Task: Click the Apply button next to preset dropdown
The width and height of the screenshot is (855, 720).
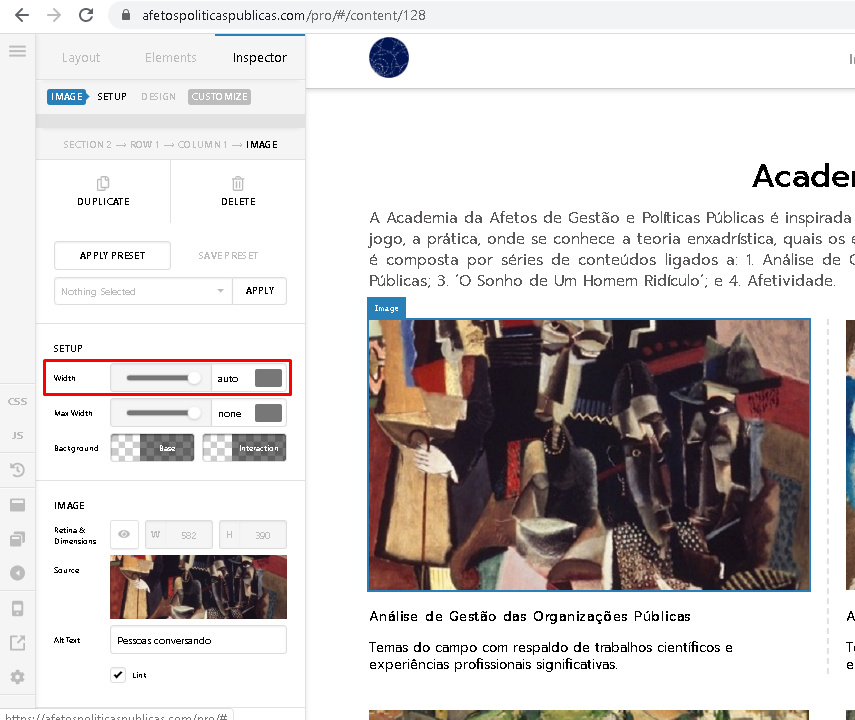Action: (x=260, y=291)
